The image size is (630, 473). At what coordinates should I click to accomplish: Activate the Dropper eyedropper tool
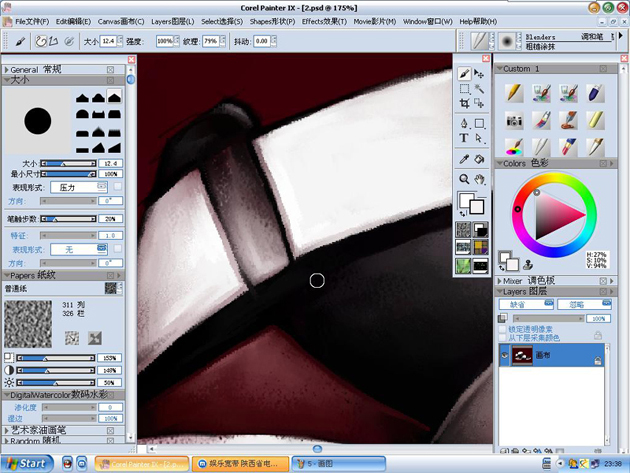click(464, 160)
